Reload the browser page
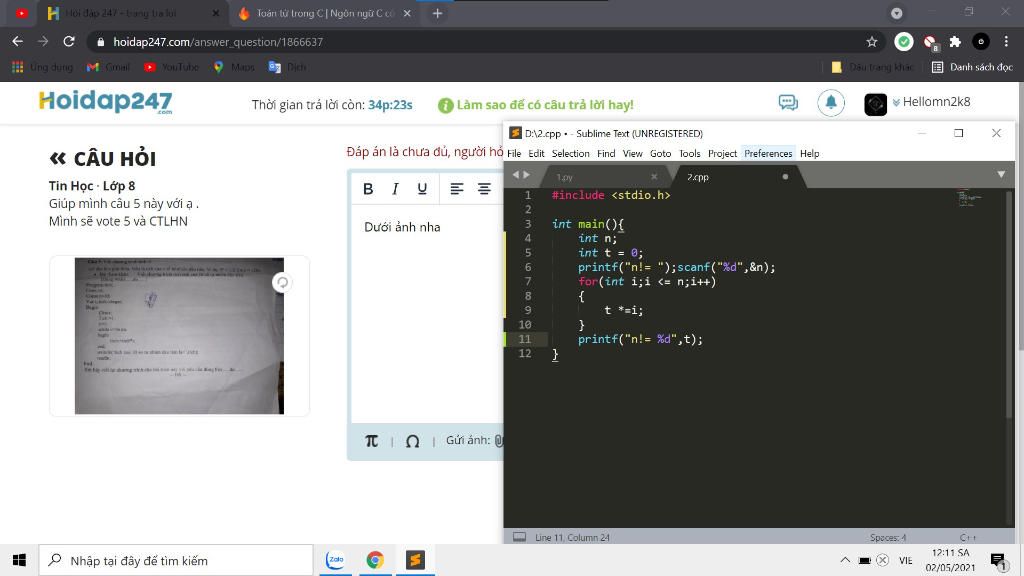 (69, 41)
